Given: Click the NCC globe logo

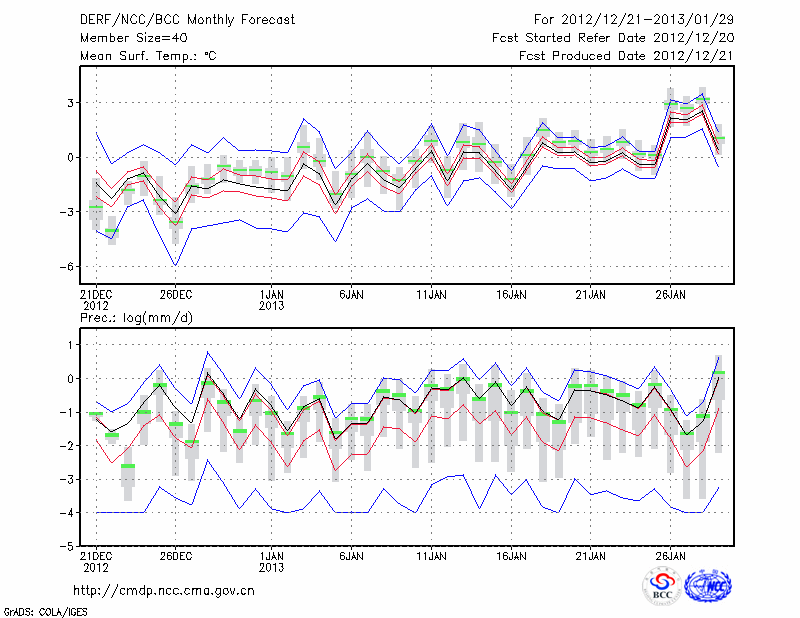Looking at the screenshot, I should tap(707, 586).
